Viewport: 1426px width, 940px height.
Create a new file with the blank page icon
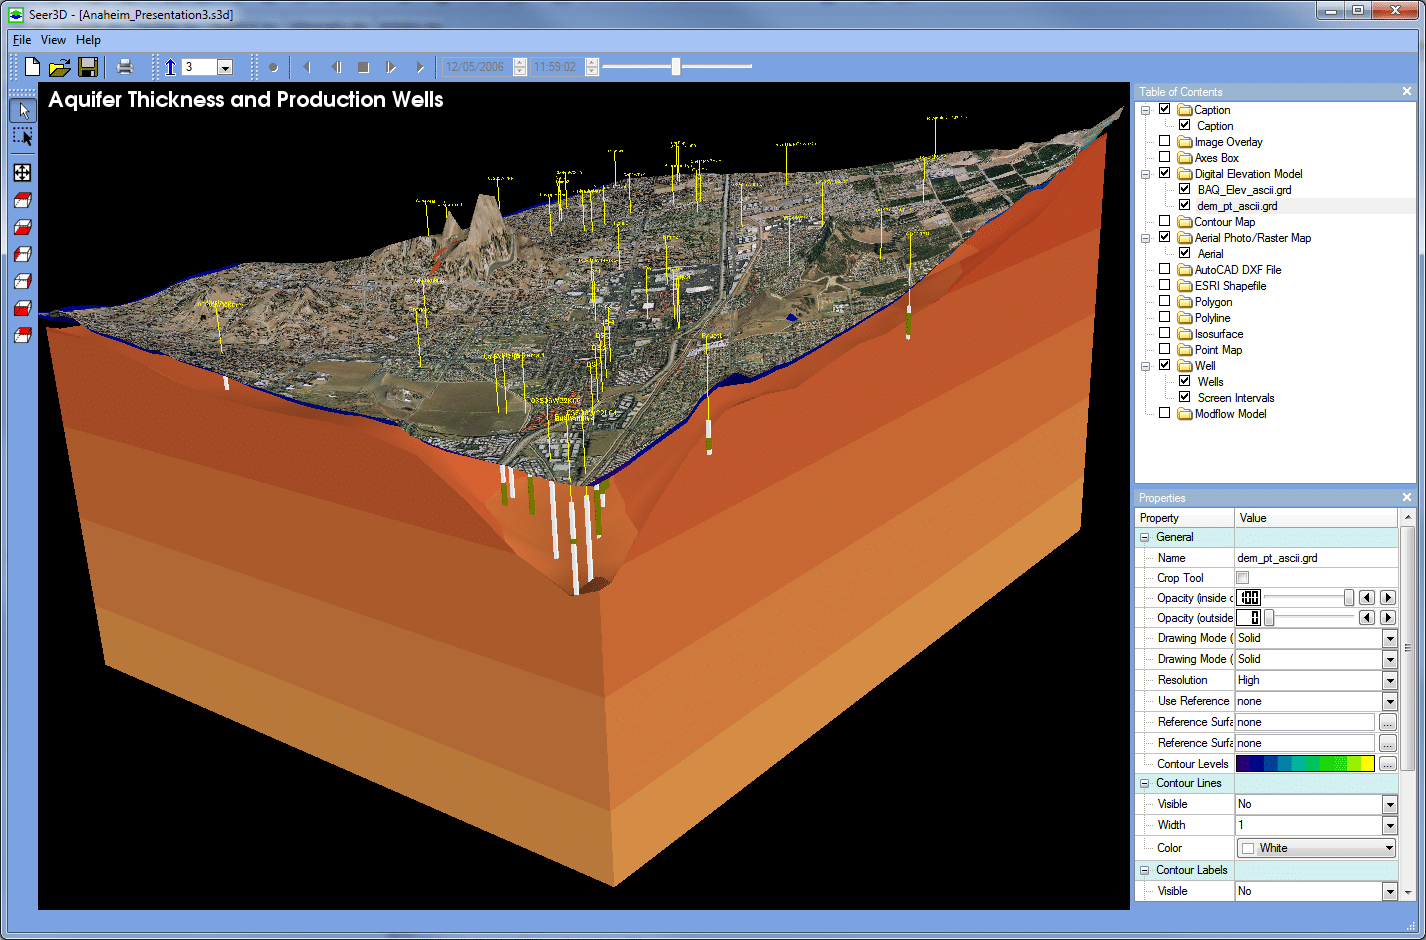[x=32, y=67]
